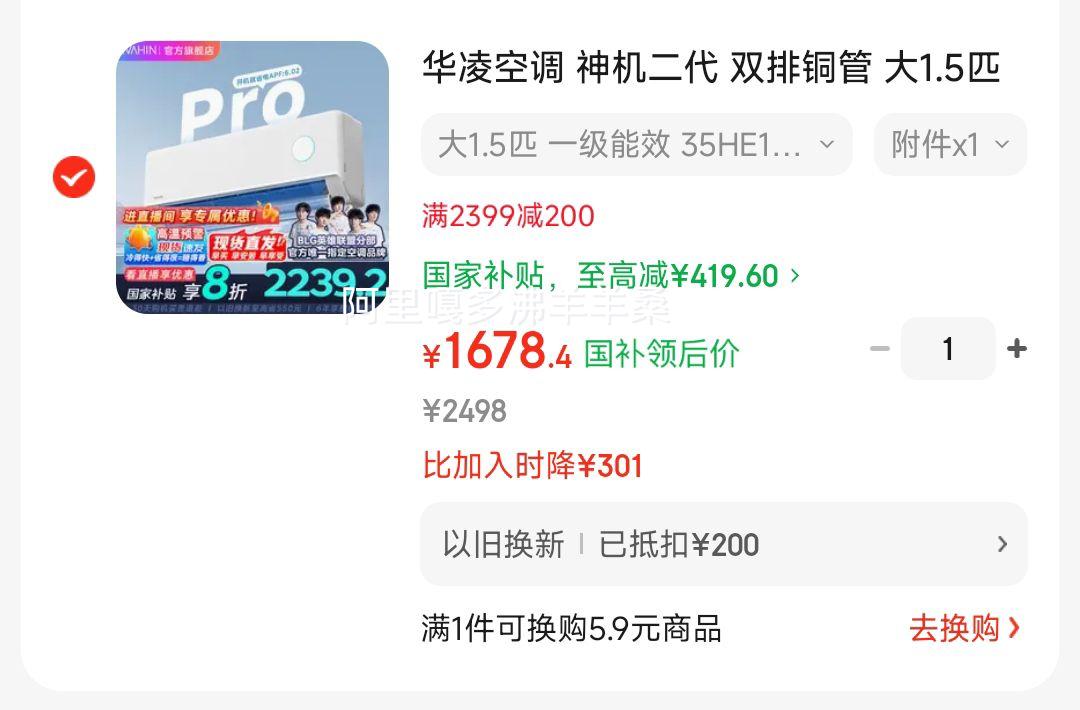1080x710 pixels.
Task: Increase quantity with the plus icon
Action: pyautogui.click(x=1017, y=348)
